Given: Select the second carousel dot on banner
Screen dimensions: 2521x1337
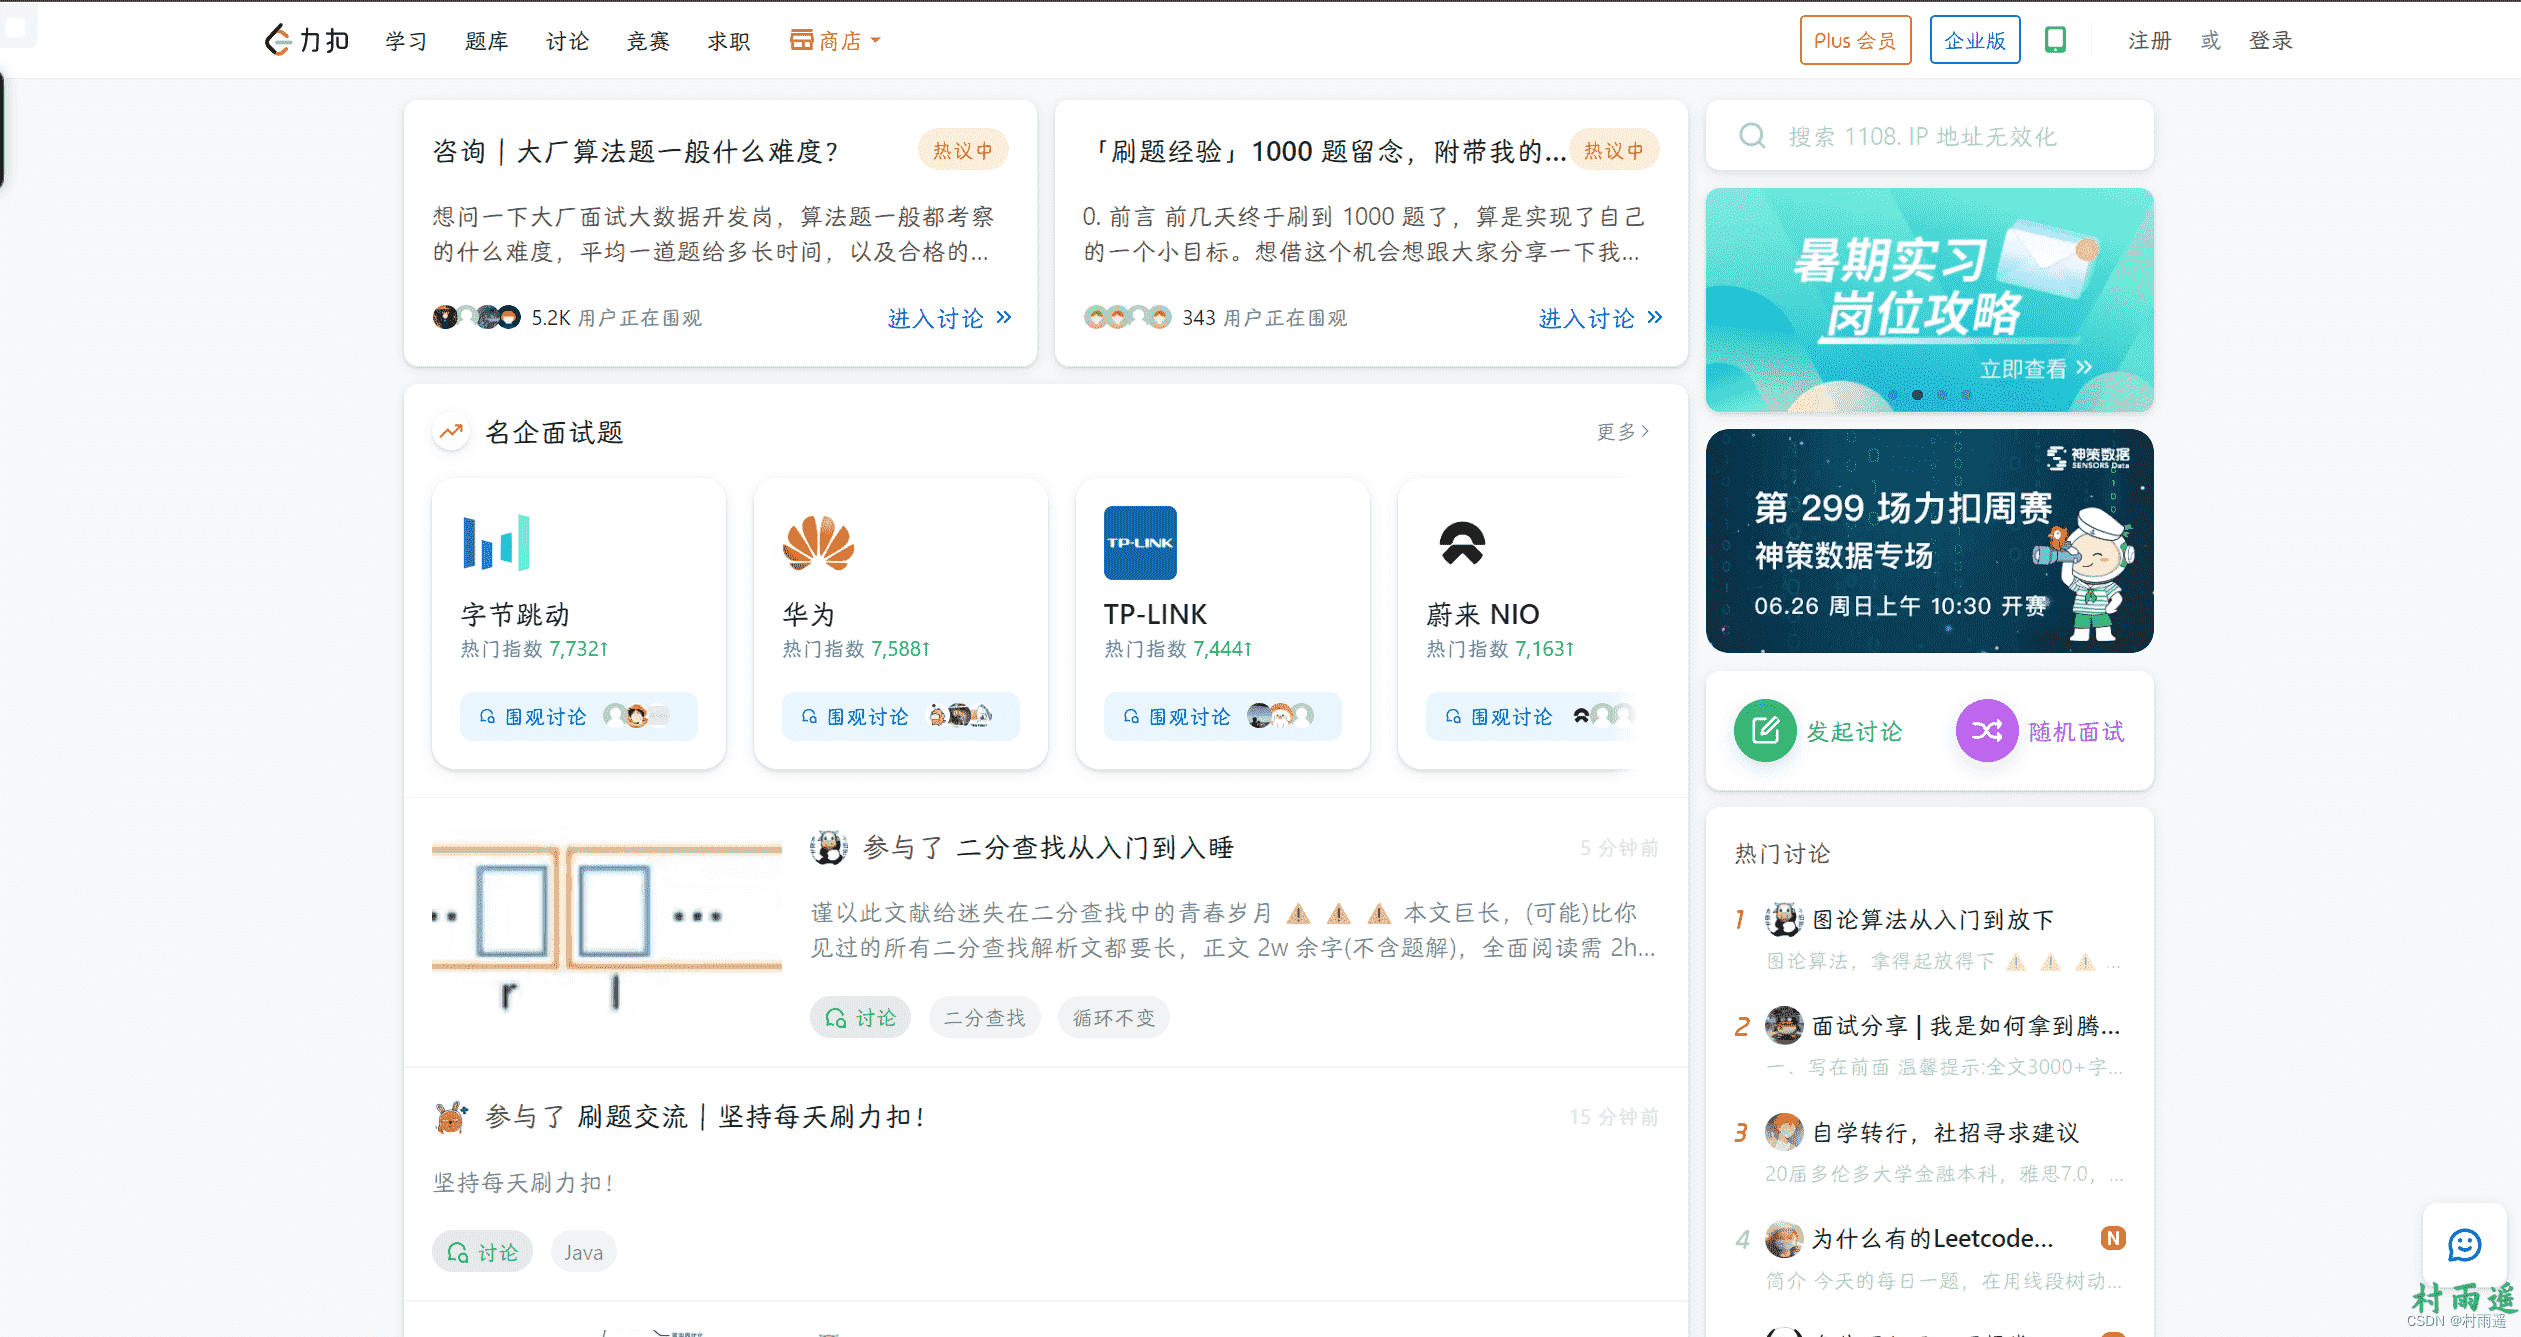Looking at the screenshot, I should point(1917,395).
